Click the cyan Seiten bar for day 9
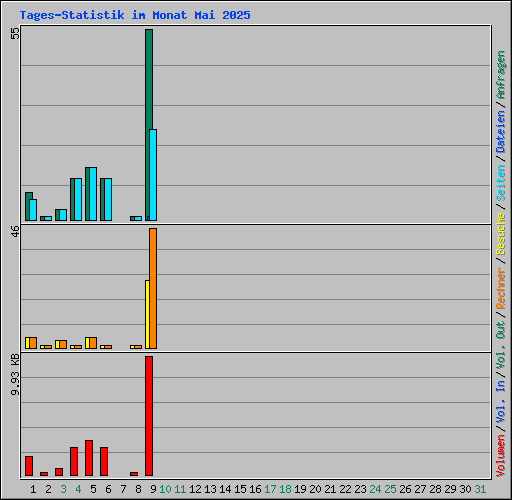Image resolution: width=512 pixels, height=500 pixels. tap(153, 175)
